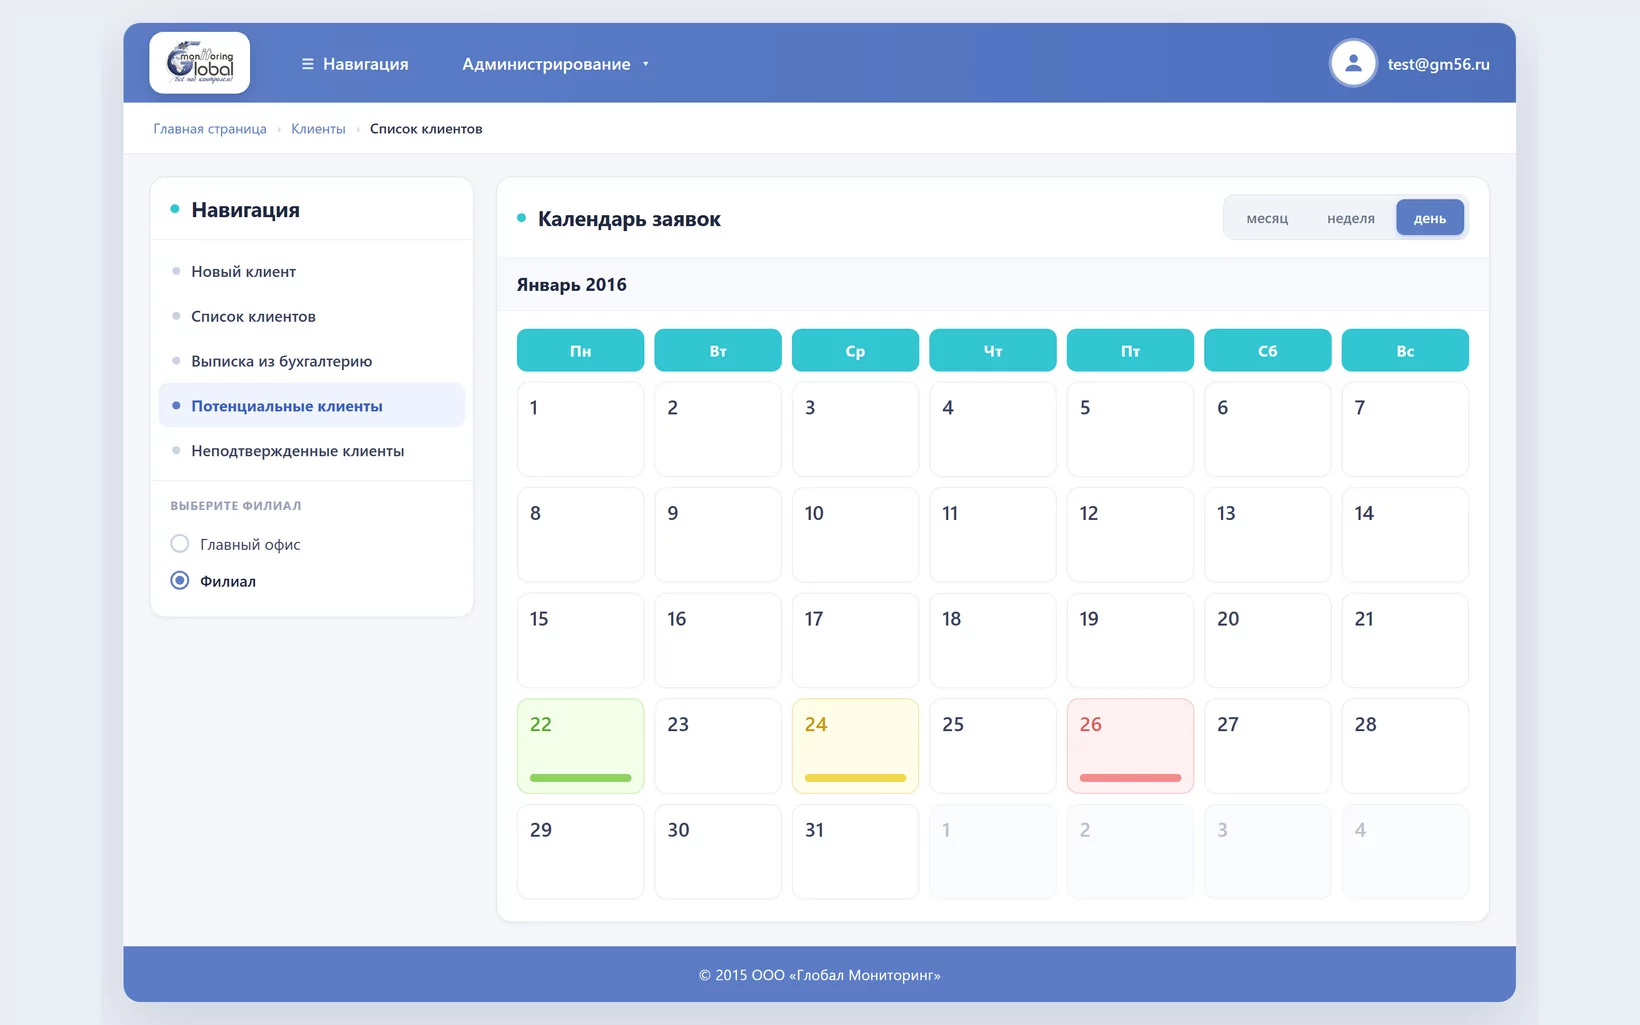Open red highlighted day 26

pyautogui.click(x=1130, y=746)
